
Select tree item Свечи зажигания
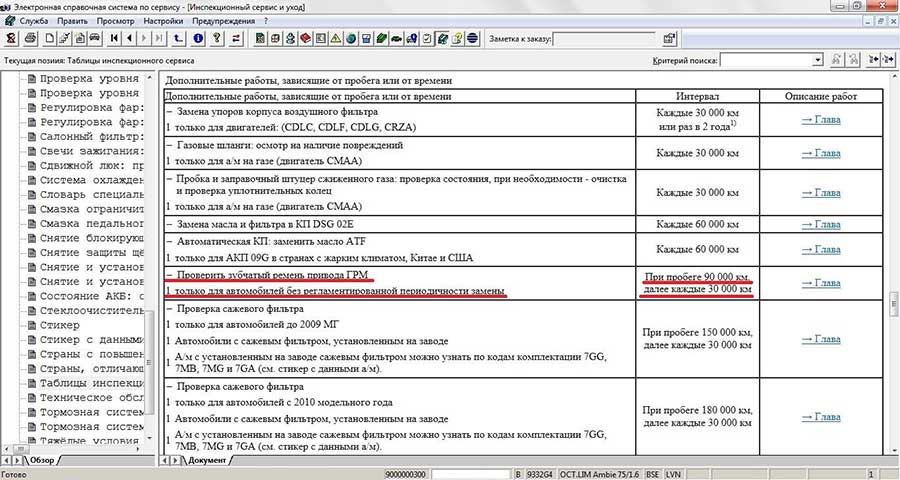click(x=92, y=151)
